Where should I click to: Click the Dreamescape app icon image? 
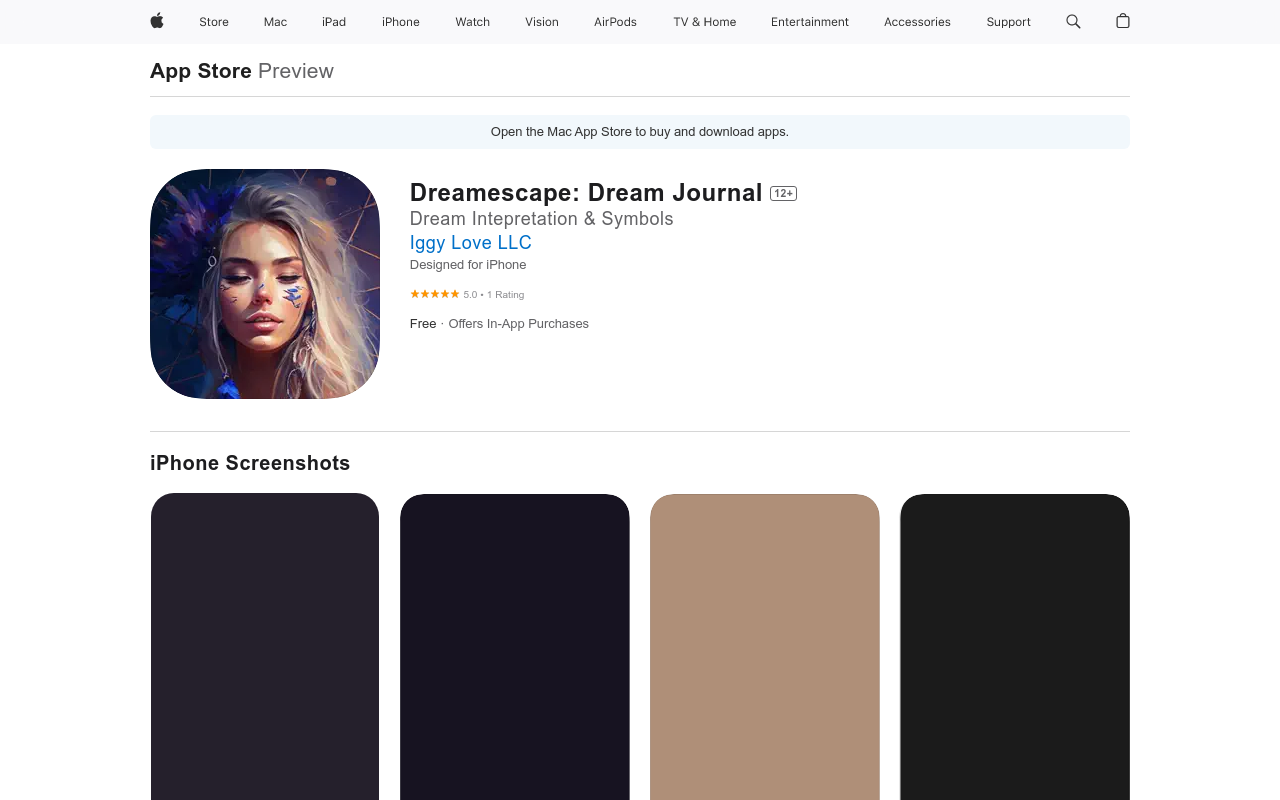pos(265,284)
